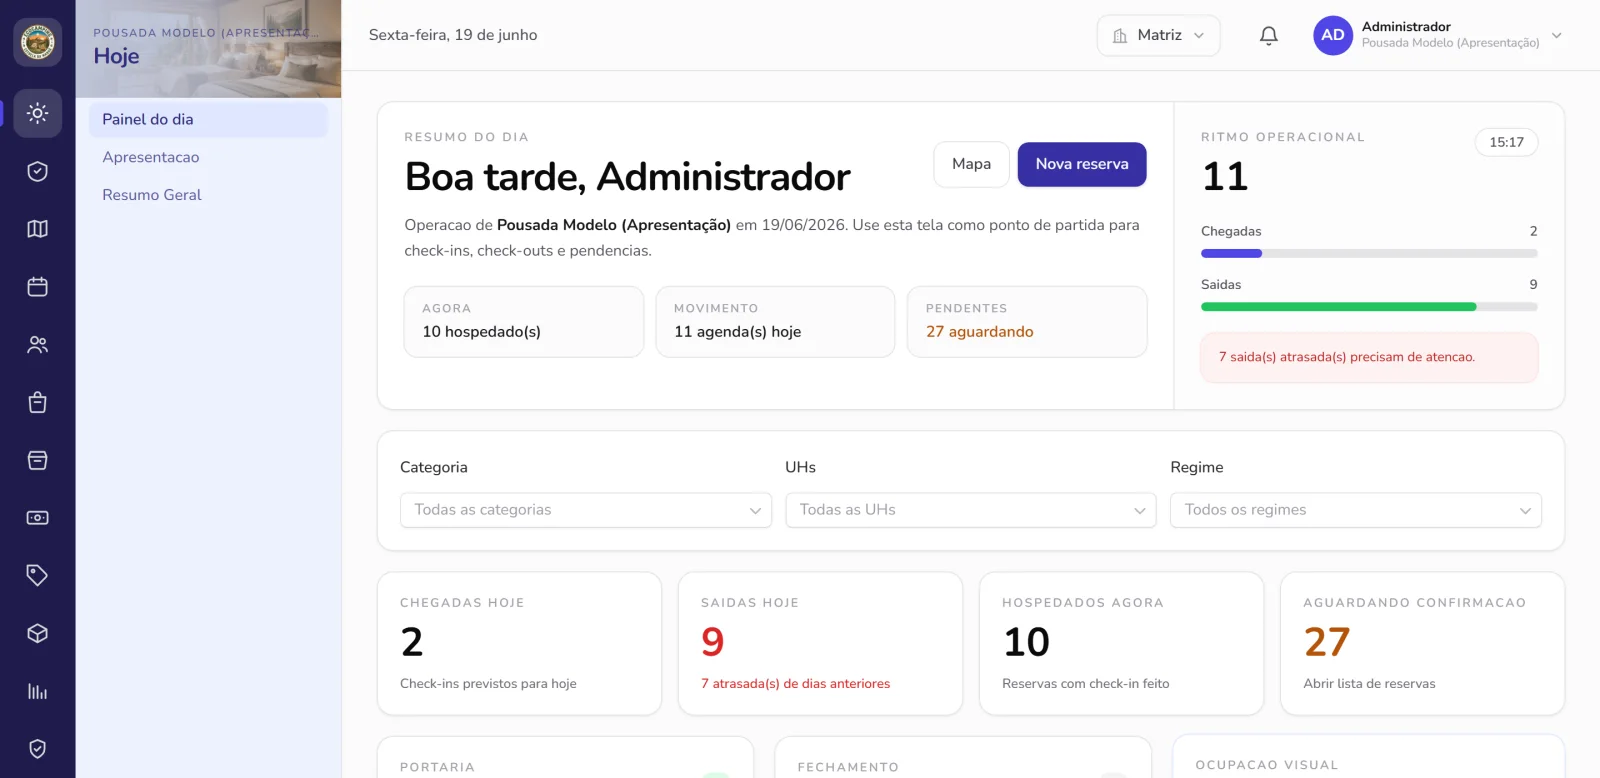Screen dimensions: 1600x778
Task: Open the Todas as categorias dropdown
Action: (x=586, y=510)
